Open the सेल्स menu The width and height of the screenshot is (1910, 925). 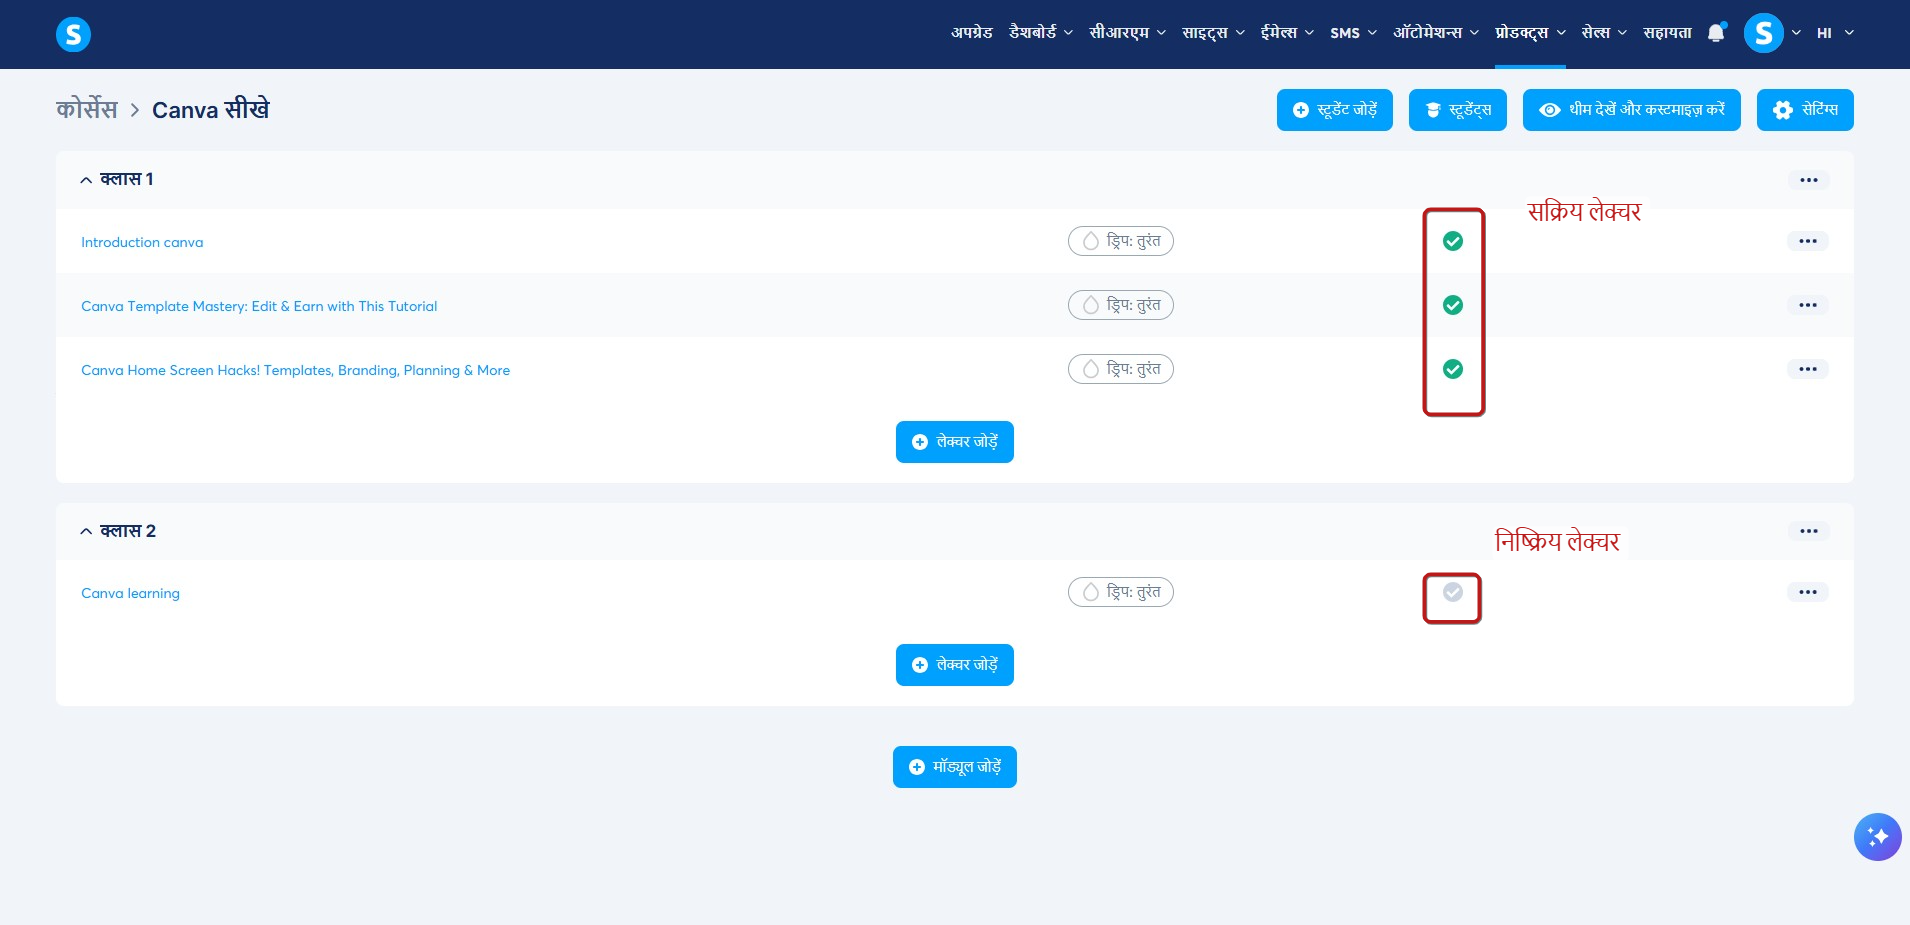coord(1604,33)
